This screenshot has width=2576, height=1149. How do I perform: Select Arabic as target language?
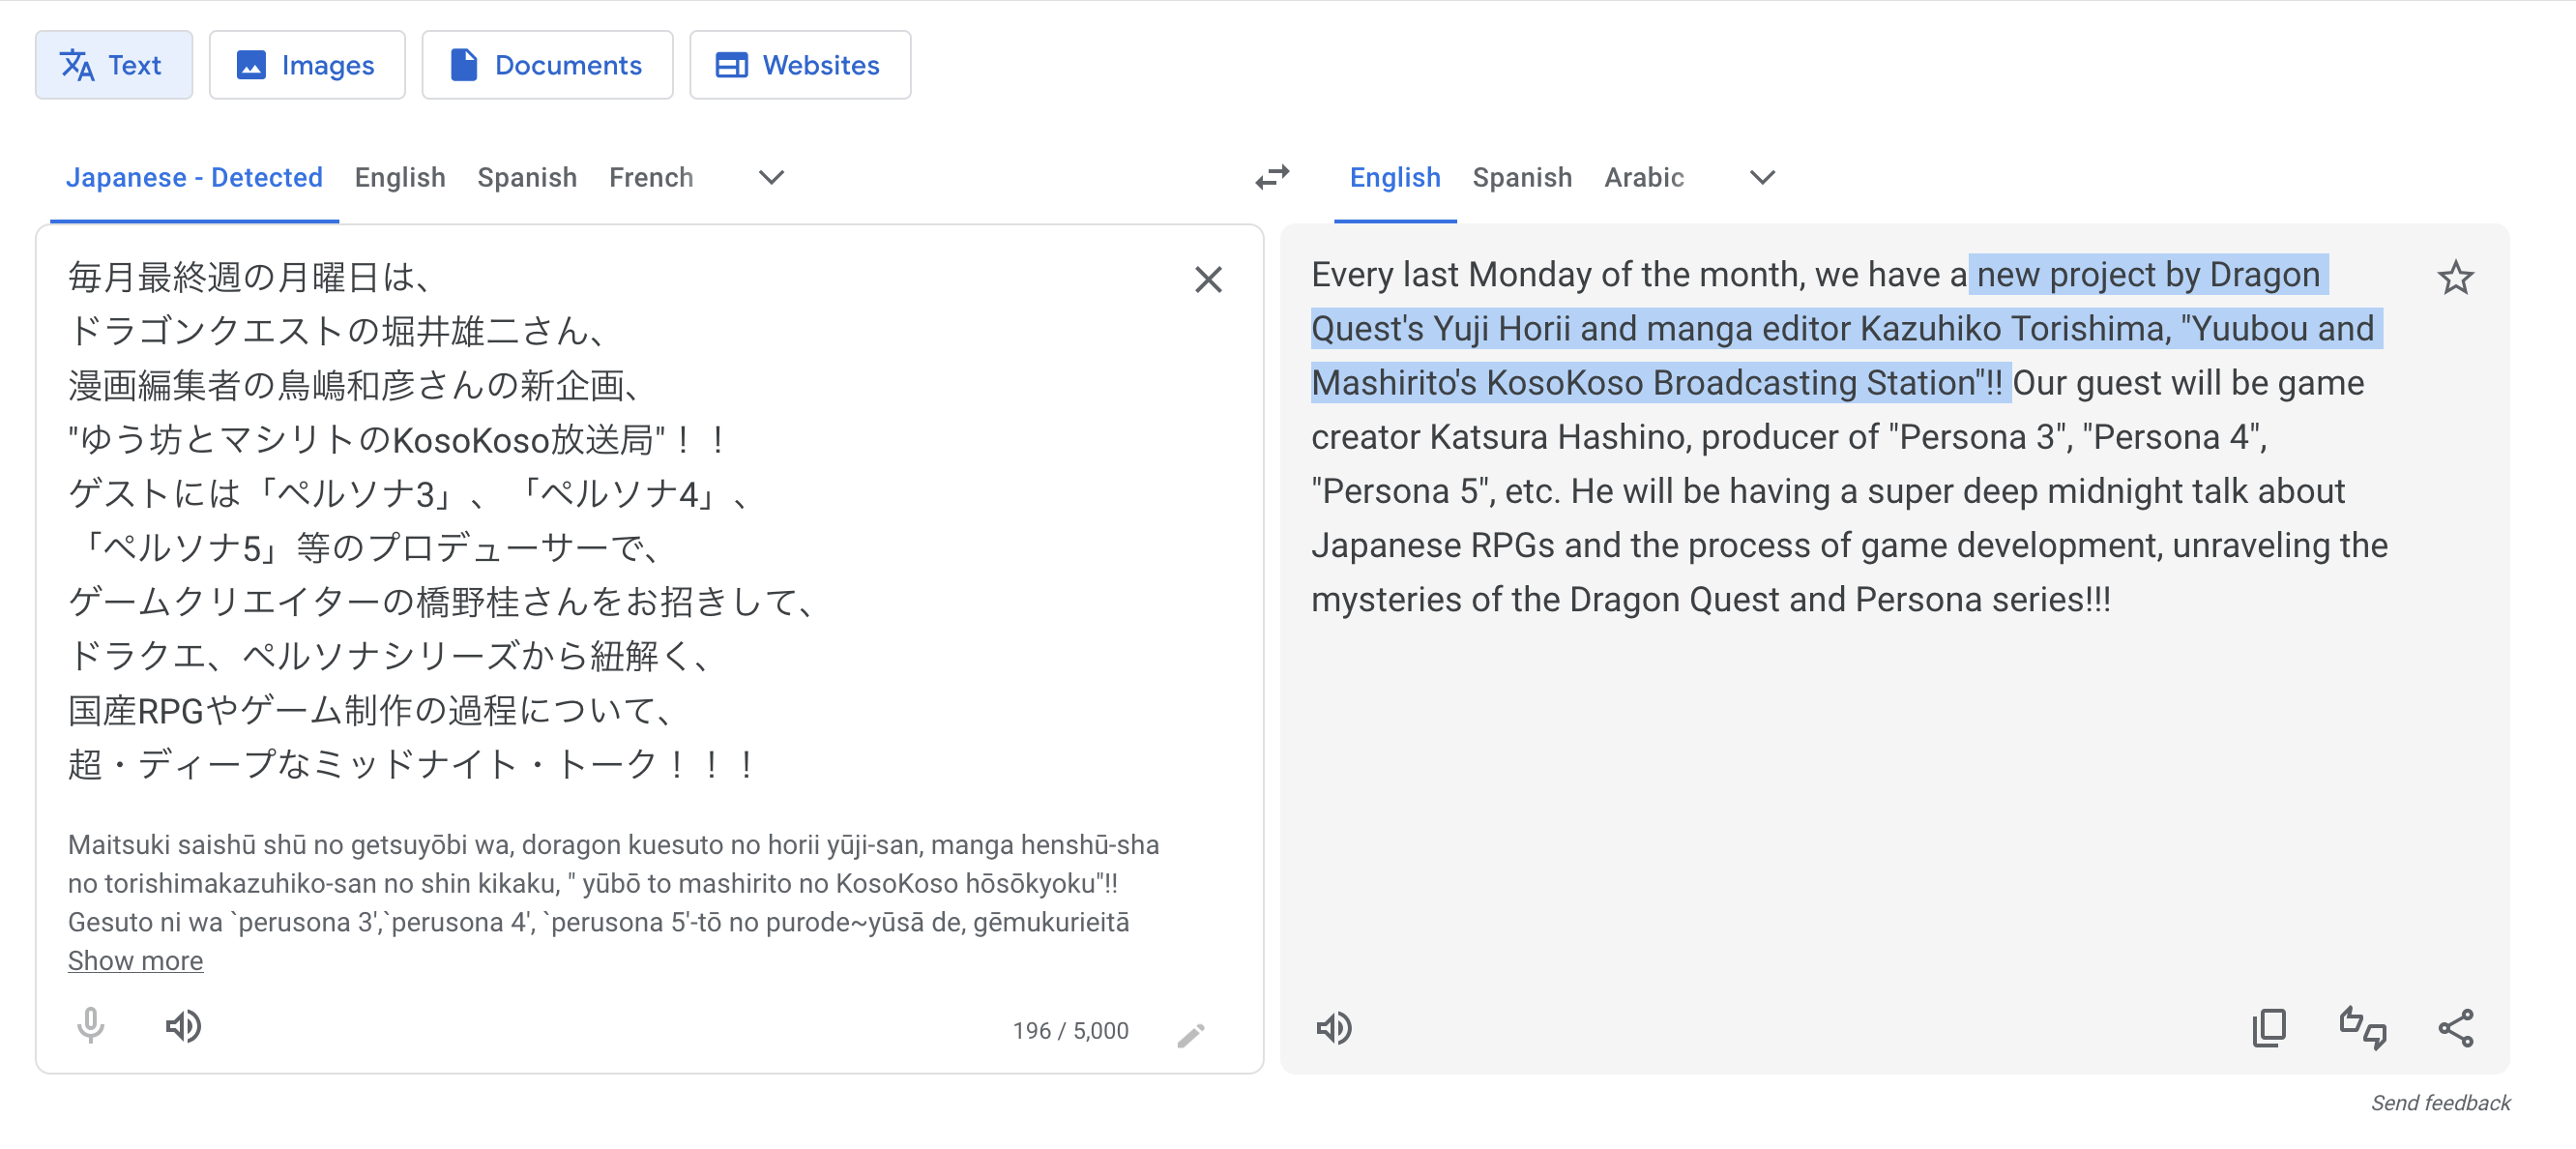tap(1644, 177)
